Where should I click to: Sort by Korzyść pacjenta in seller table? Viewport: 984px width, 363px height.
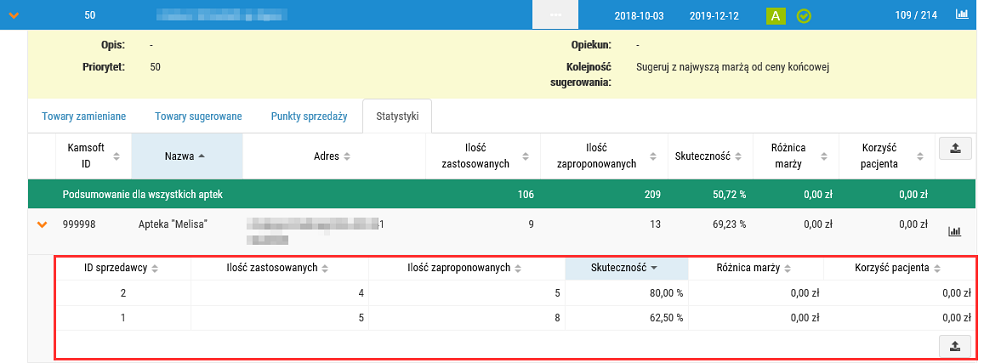pos(897,268)
